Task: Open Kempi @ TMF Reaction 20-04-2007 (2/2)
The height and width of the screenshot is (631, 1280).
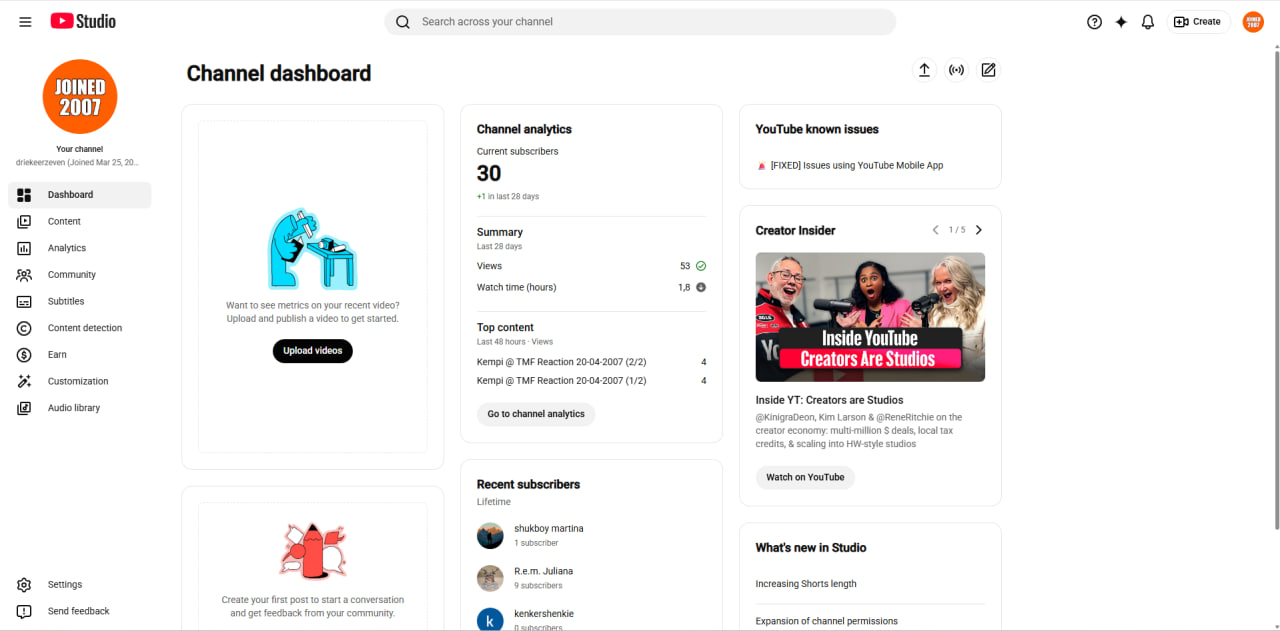Action: pos(562,362)
